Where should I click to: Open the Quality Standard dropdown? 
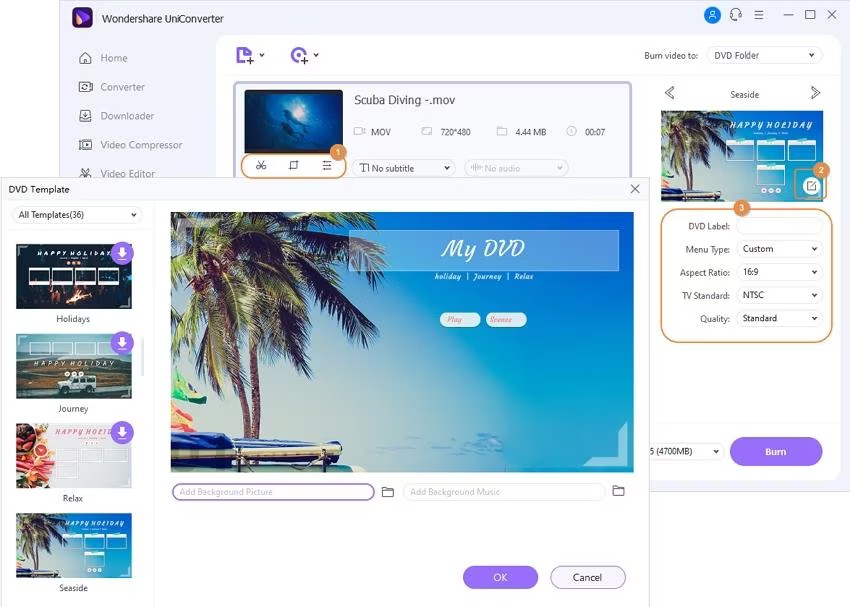[779, 318]
